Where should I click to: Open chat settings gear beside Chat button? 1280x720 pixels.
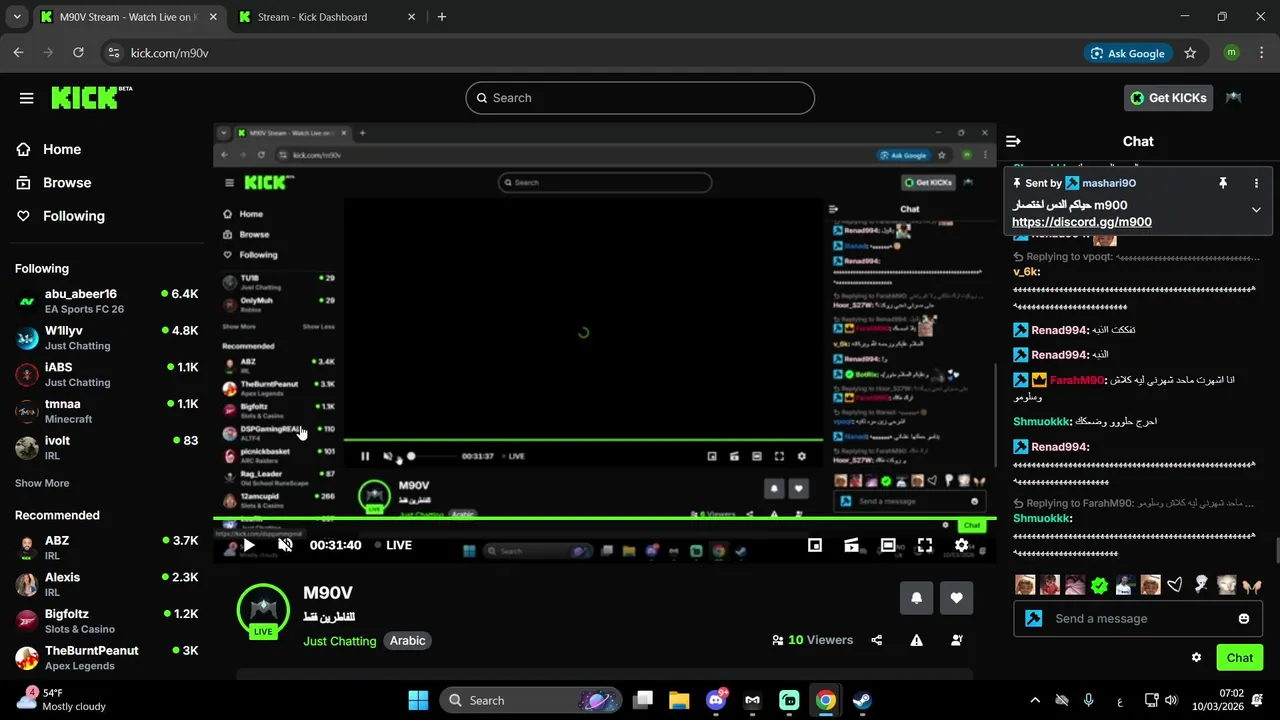click(1196, 658)
